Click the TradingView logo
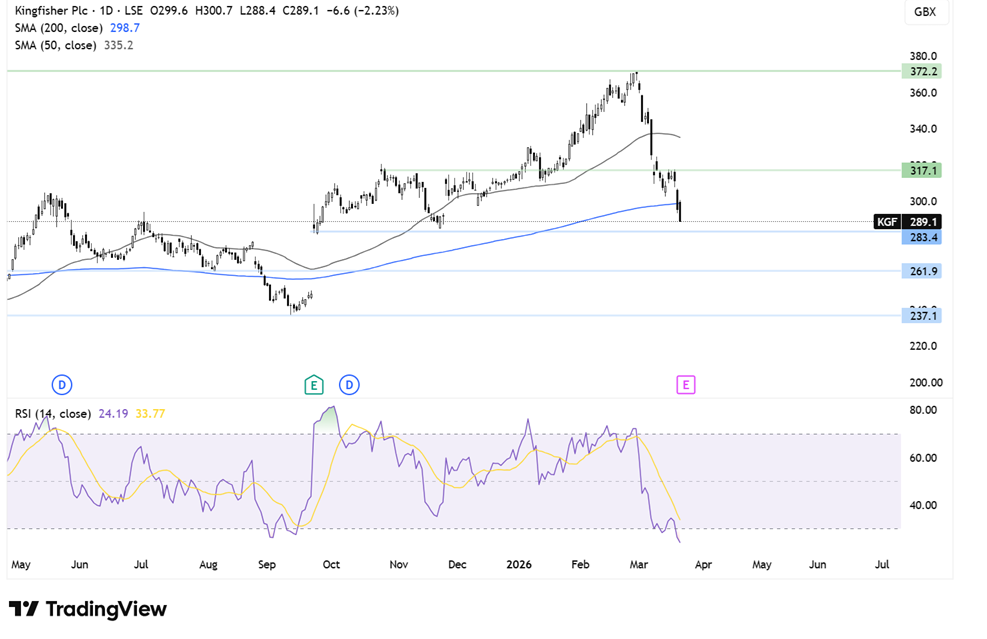The image size is (987, 639). (87, 609)
